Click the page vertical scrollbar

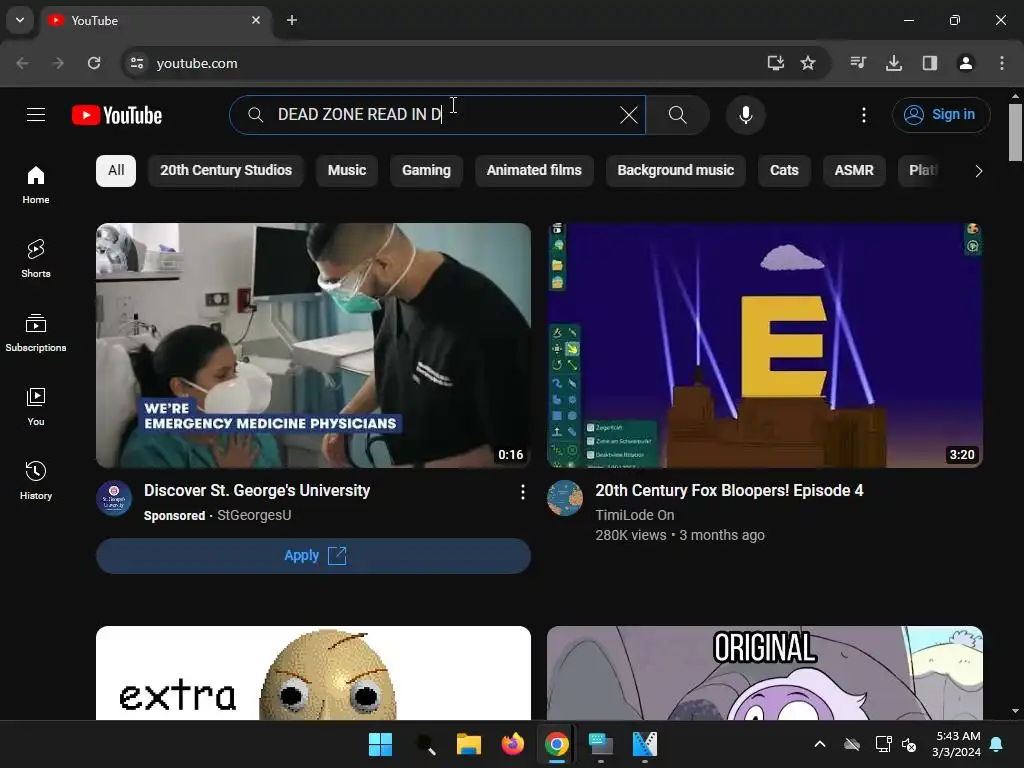[1015, 133]
